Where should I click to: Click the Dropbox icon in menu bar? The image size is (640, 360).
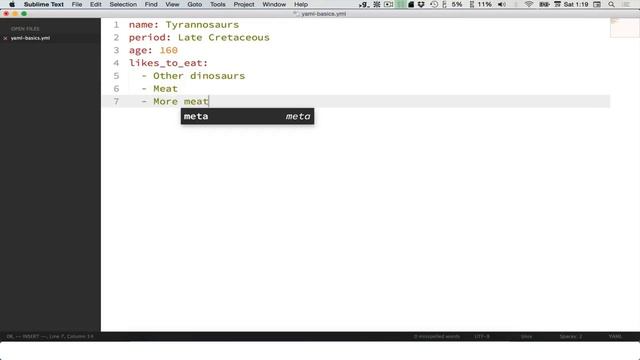[421, 4]
